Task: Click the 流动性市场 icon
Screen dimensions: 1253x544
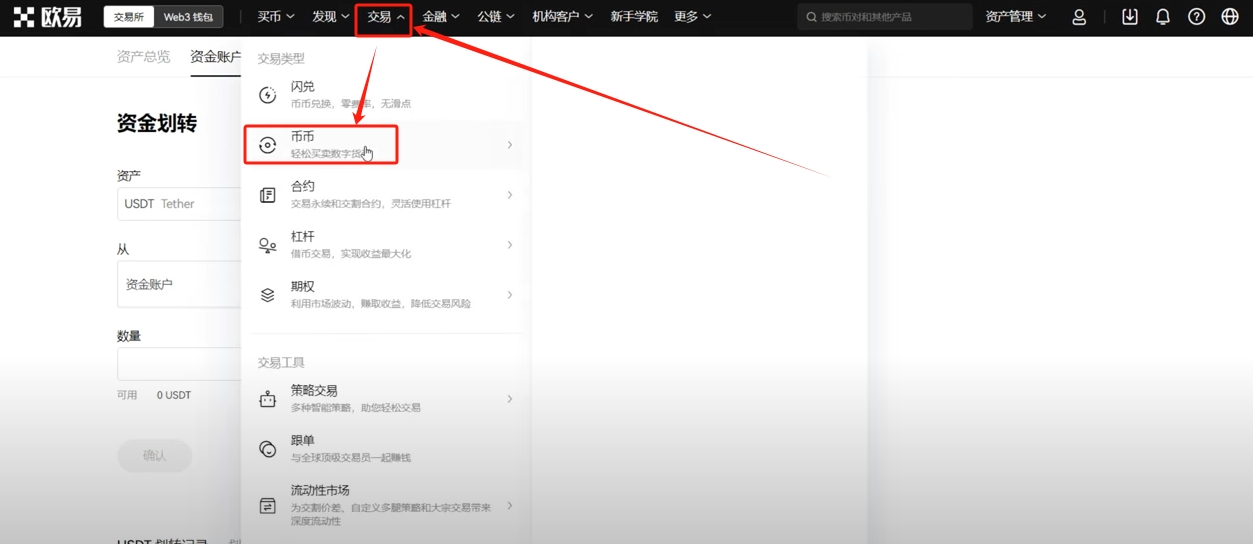Action: (x=268, y=506)
